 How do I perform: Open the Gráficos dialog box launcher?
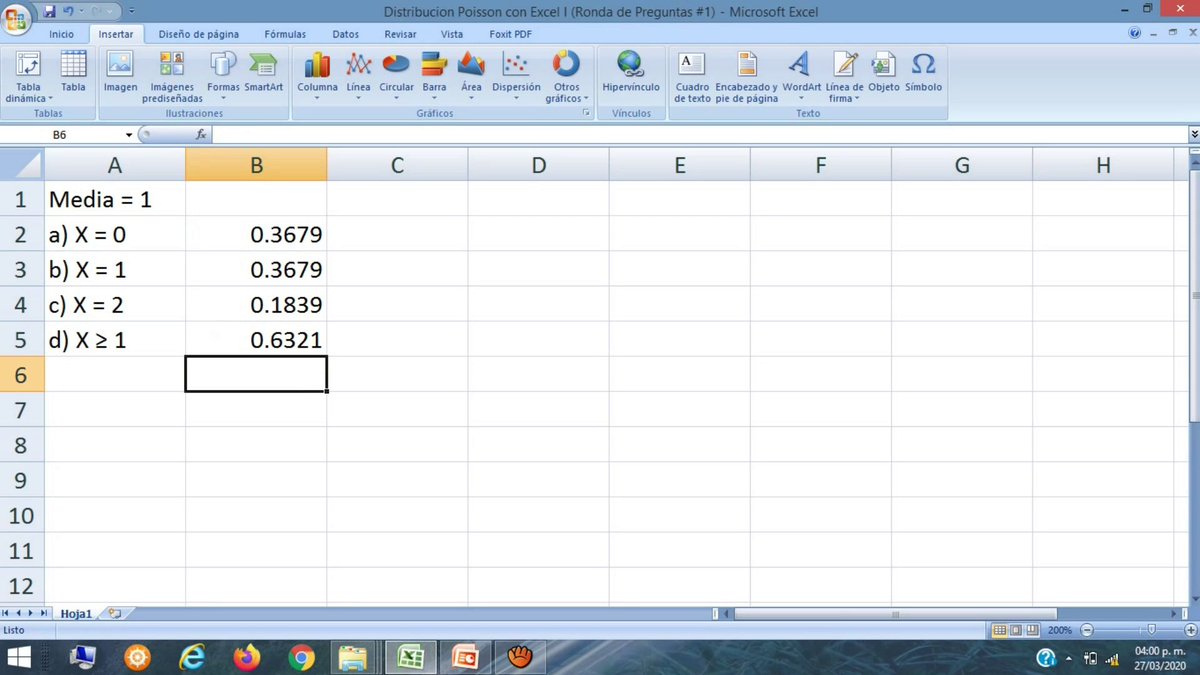click(586, 113)
